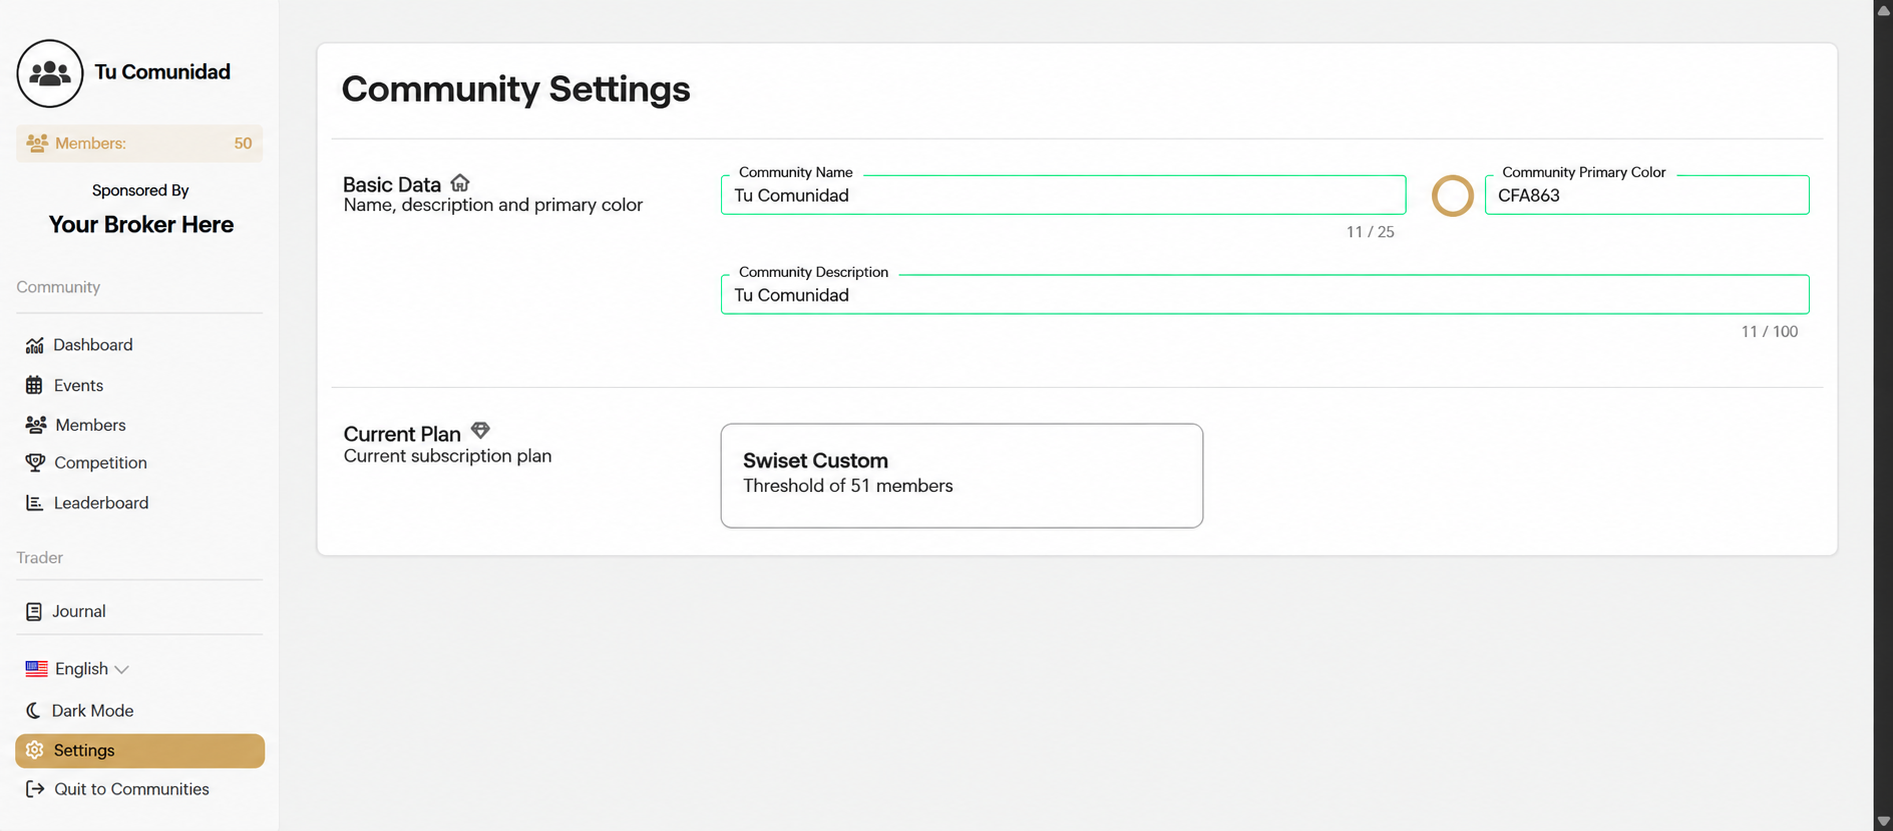Image resolution: width=1893 pixels, height=831 pixels.
Task: Click the Dark Mode moon icon
Action: tap(33, 711)
